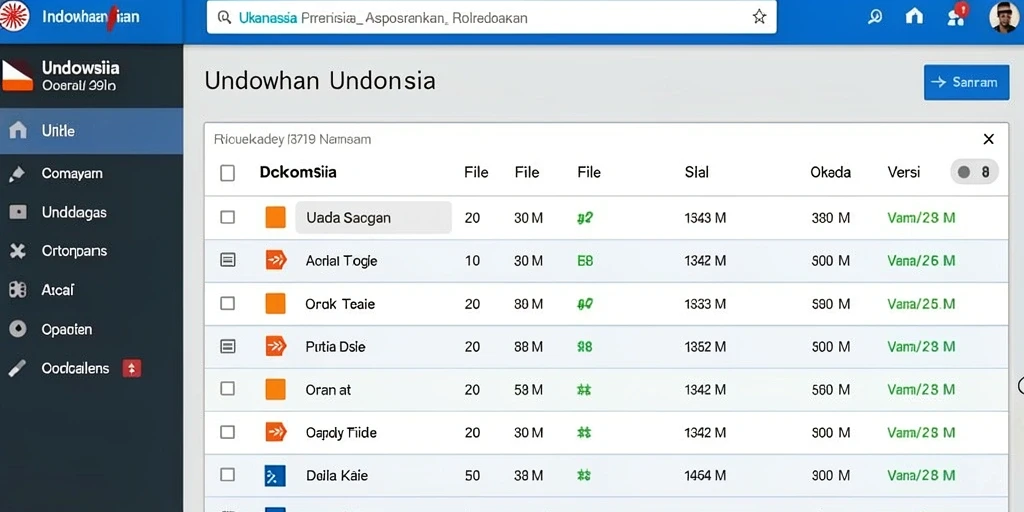This screenshot has height=512, width=1024.
Task: Expand the Putia Dsle row list icon
Action: click(227, 346)
